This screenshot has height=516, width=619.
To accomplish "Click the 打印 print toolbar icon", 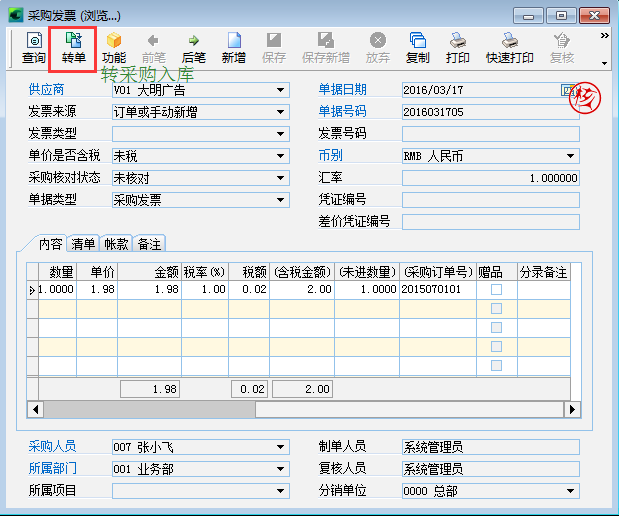I will (x=458, y=48).
